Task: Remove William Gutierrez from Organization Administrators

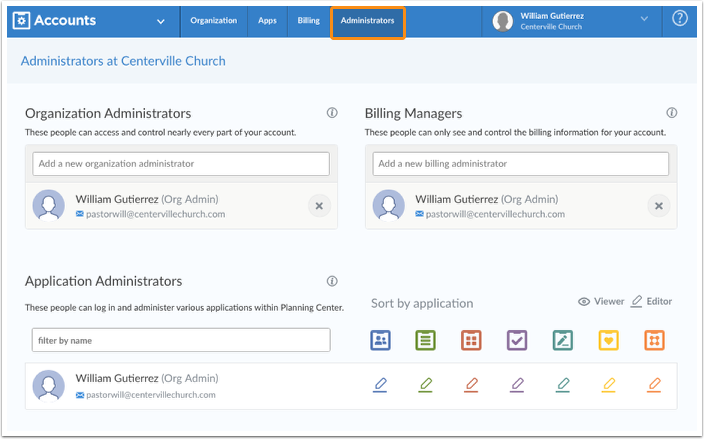Action: point(319,206)
